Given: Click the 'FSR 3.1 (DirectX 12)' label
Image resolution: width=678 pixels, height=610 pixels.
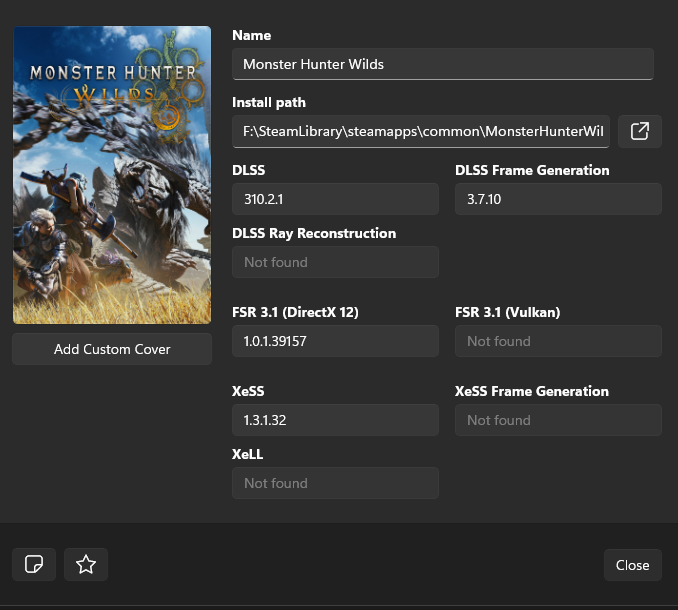Looking at the screenshot, I should click(295, 312).
